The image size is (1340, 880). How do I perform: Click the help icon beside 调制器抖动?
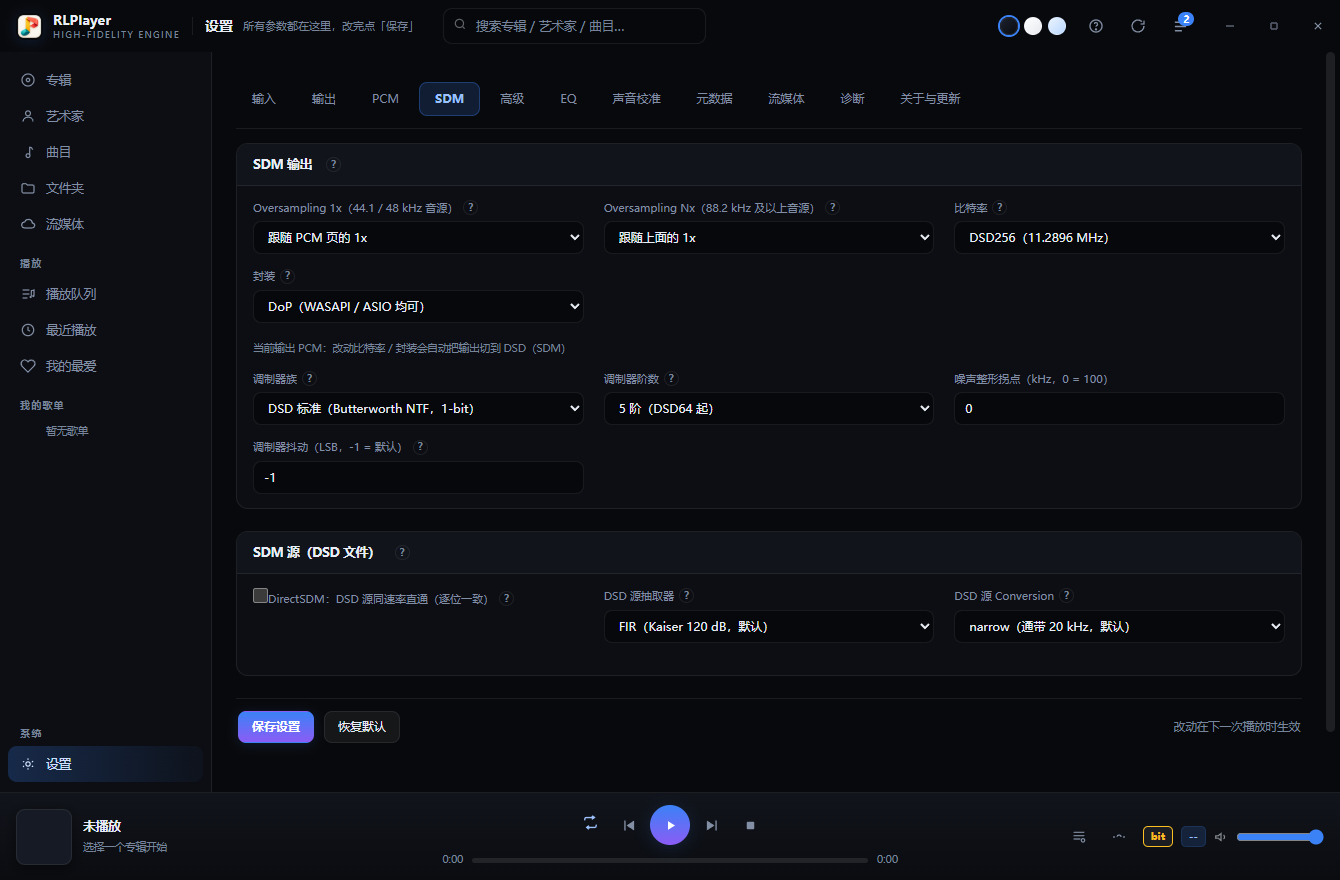tap(420, 447)
